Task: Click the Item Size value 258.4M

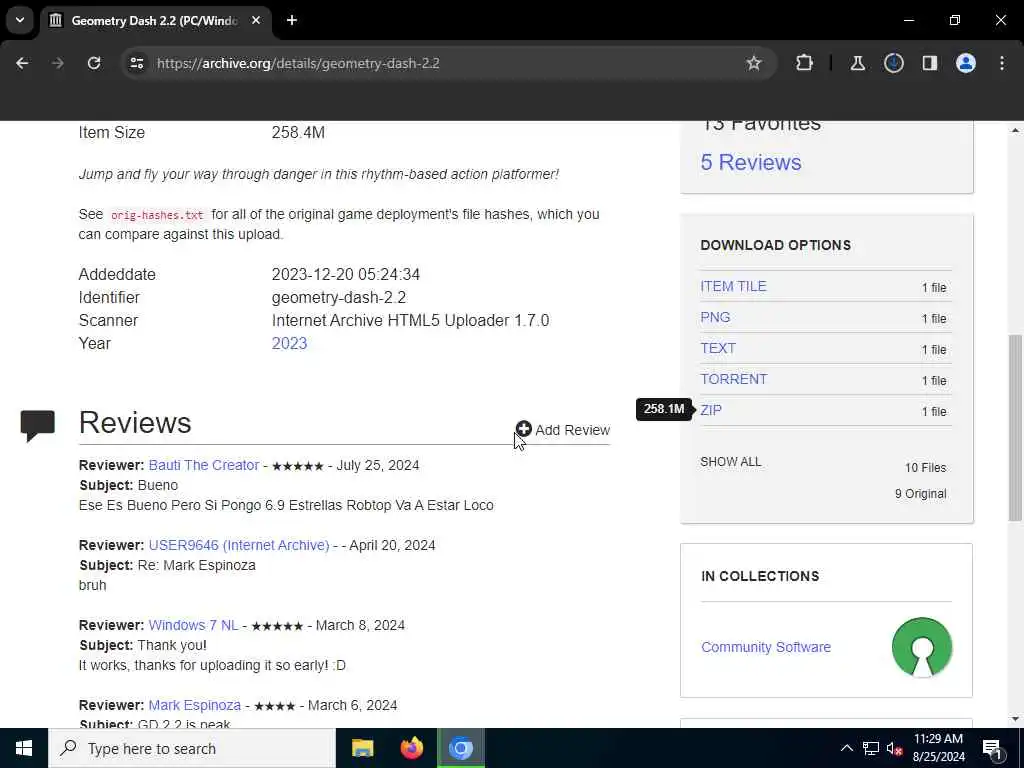Action: click(x=298, y=133)
